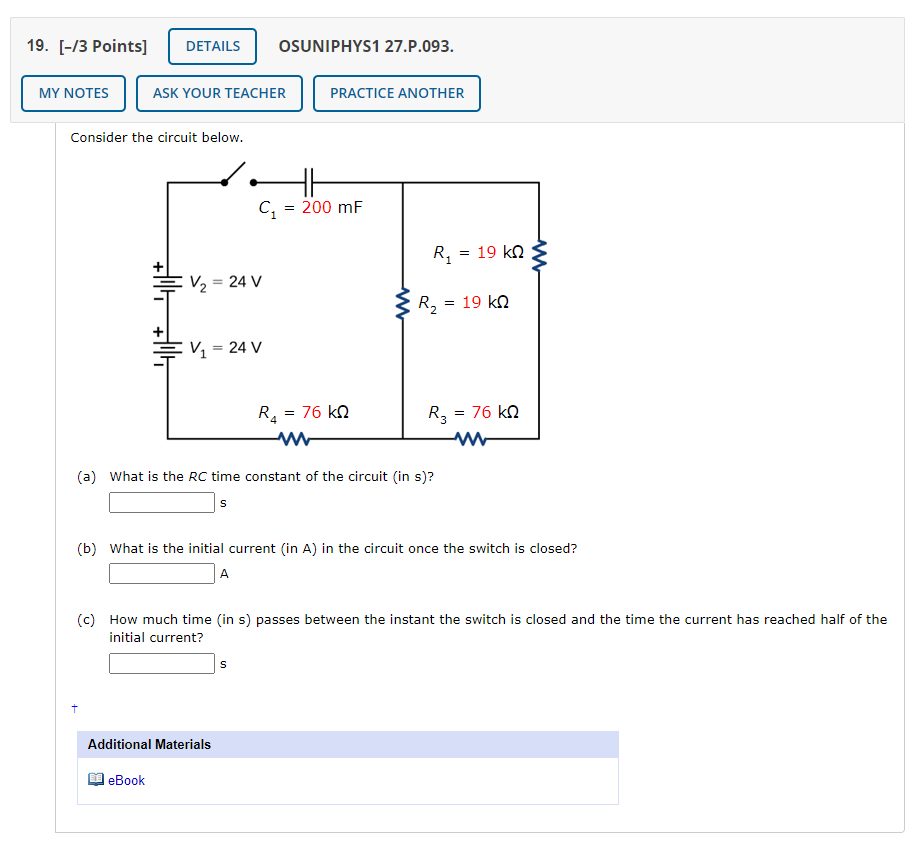The height and width of the screenshot is (847, 919).
Task: Click the R4 resistor symbol
Action: pyautogui.click(x=294, y=438)
